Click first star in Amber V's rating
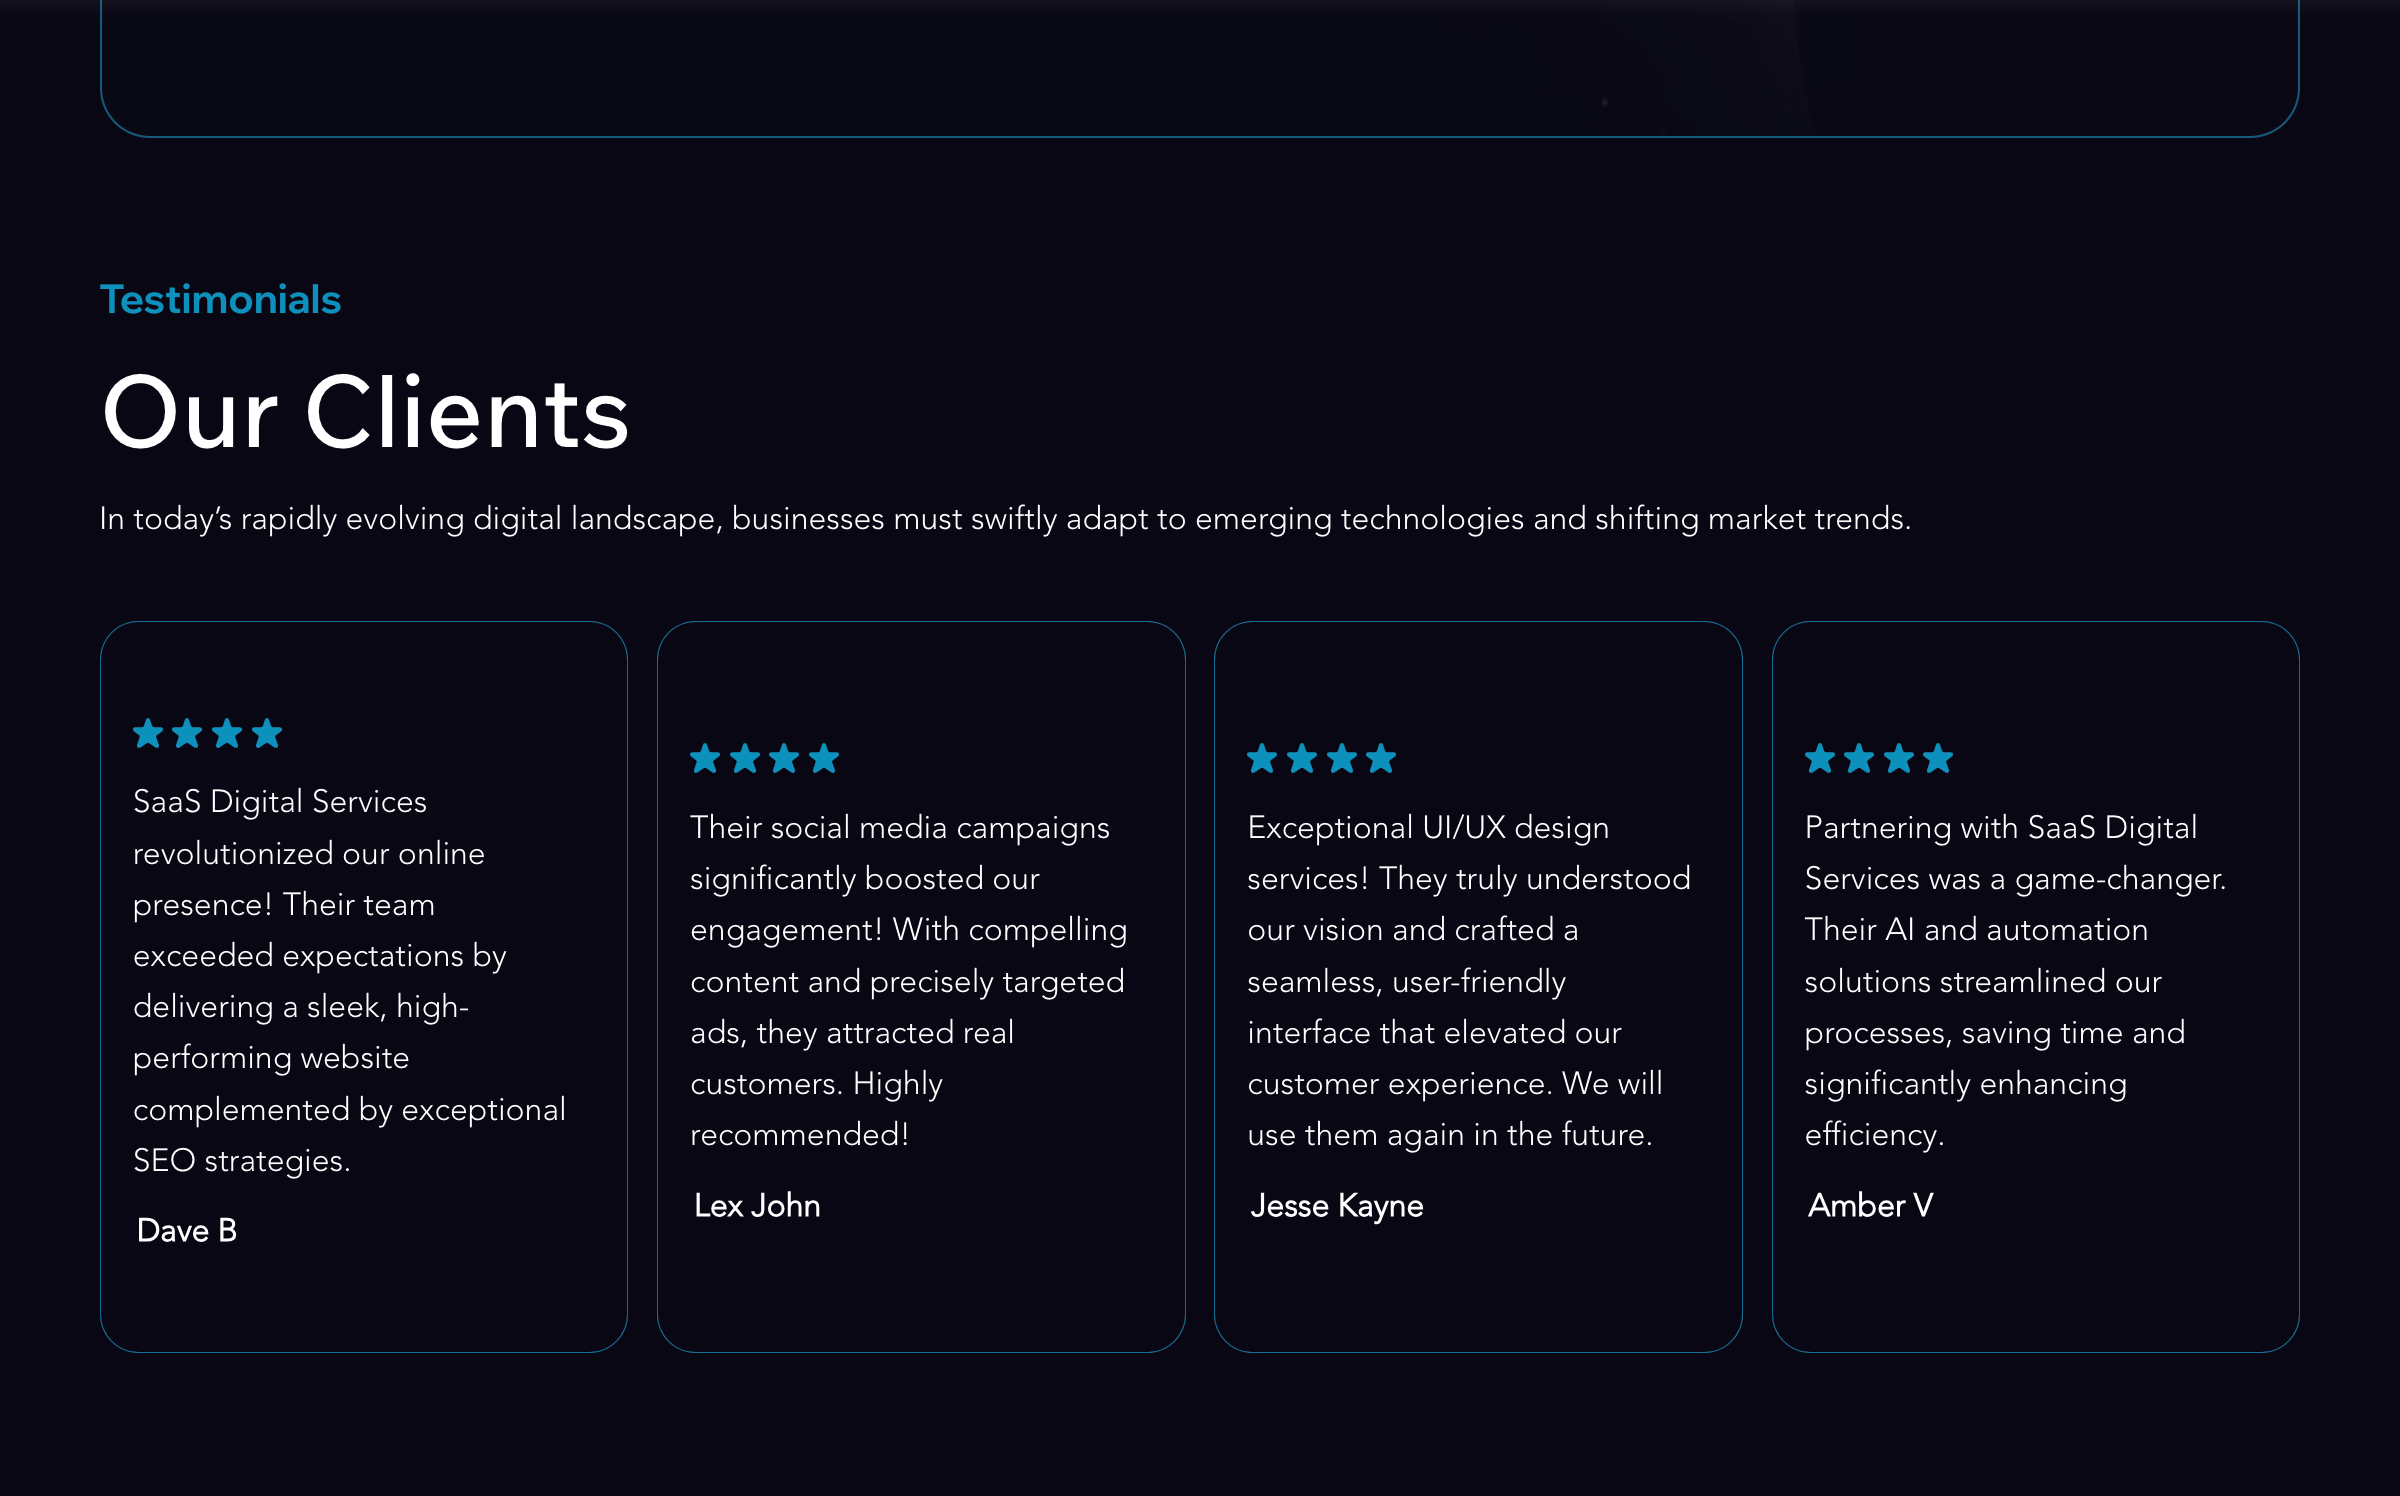 [x=1820, y=758]
